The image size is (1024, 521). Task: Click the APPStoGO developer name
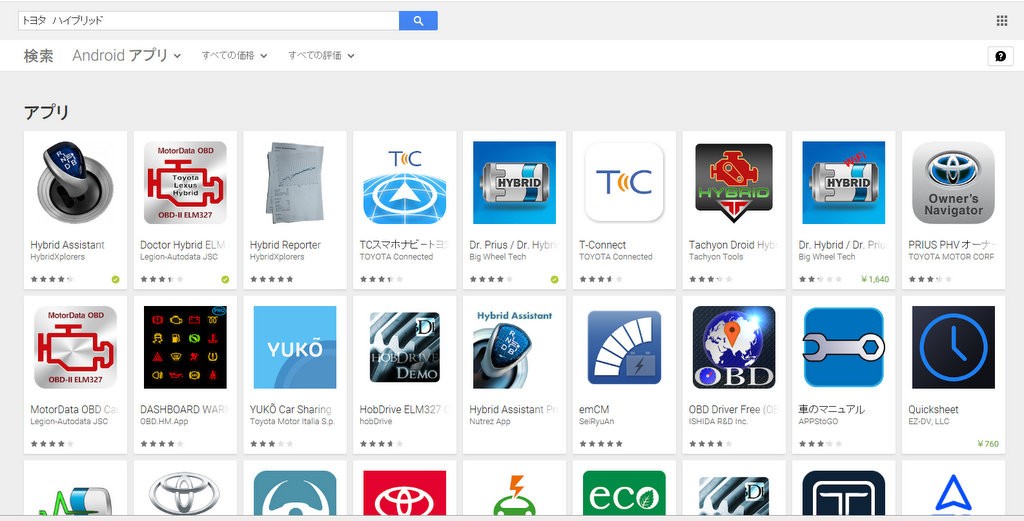pos(818,422)
